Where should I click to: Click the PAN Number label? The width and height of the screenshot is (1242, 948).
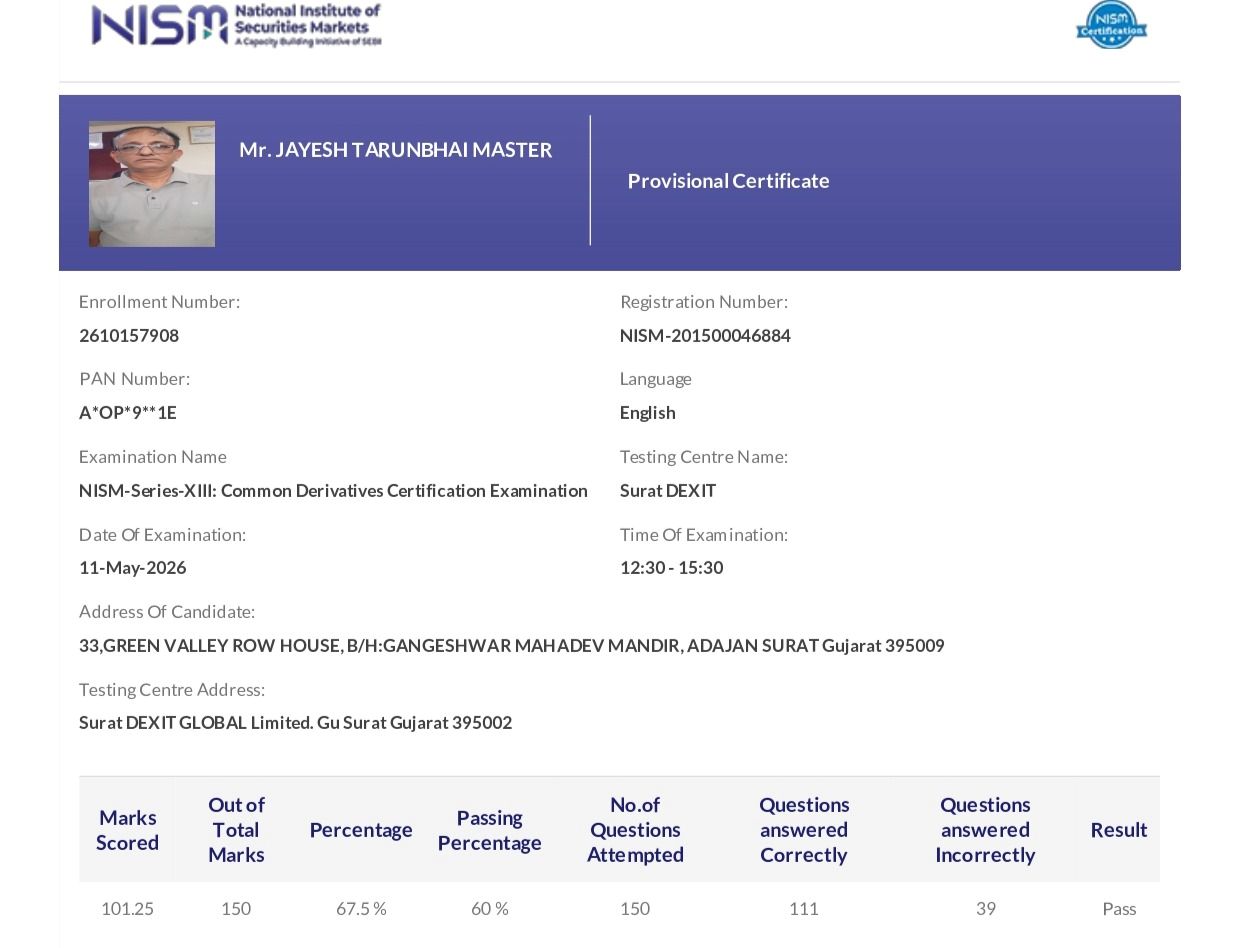pos(134,379)
